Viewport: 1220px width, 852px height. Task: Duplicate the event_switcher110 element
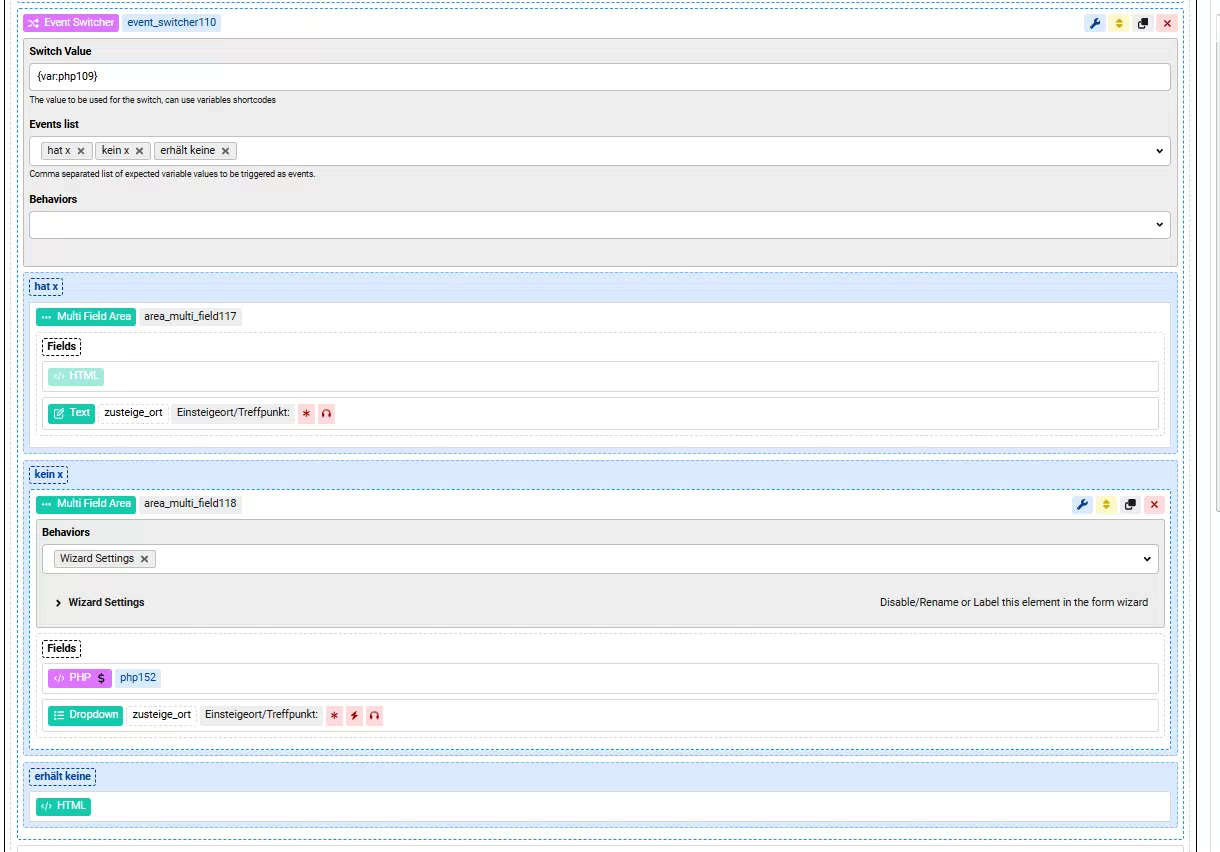(x=1143, y=23)
